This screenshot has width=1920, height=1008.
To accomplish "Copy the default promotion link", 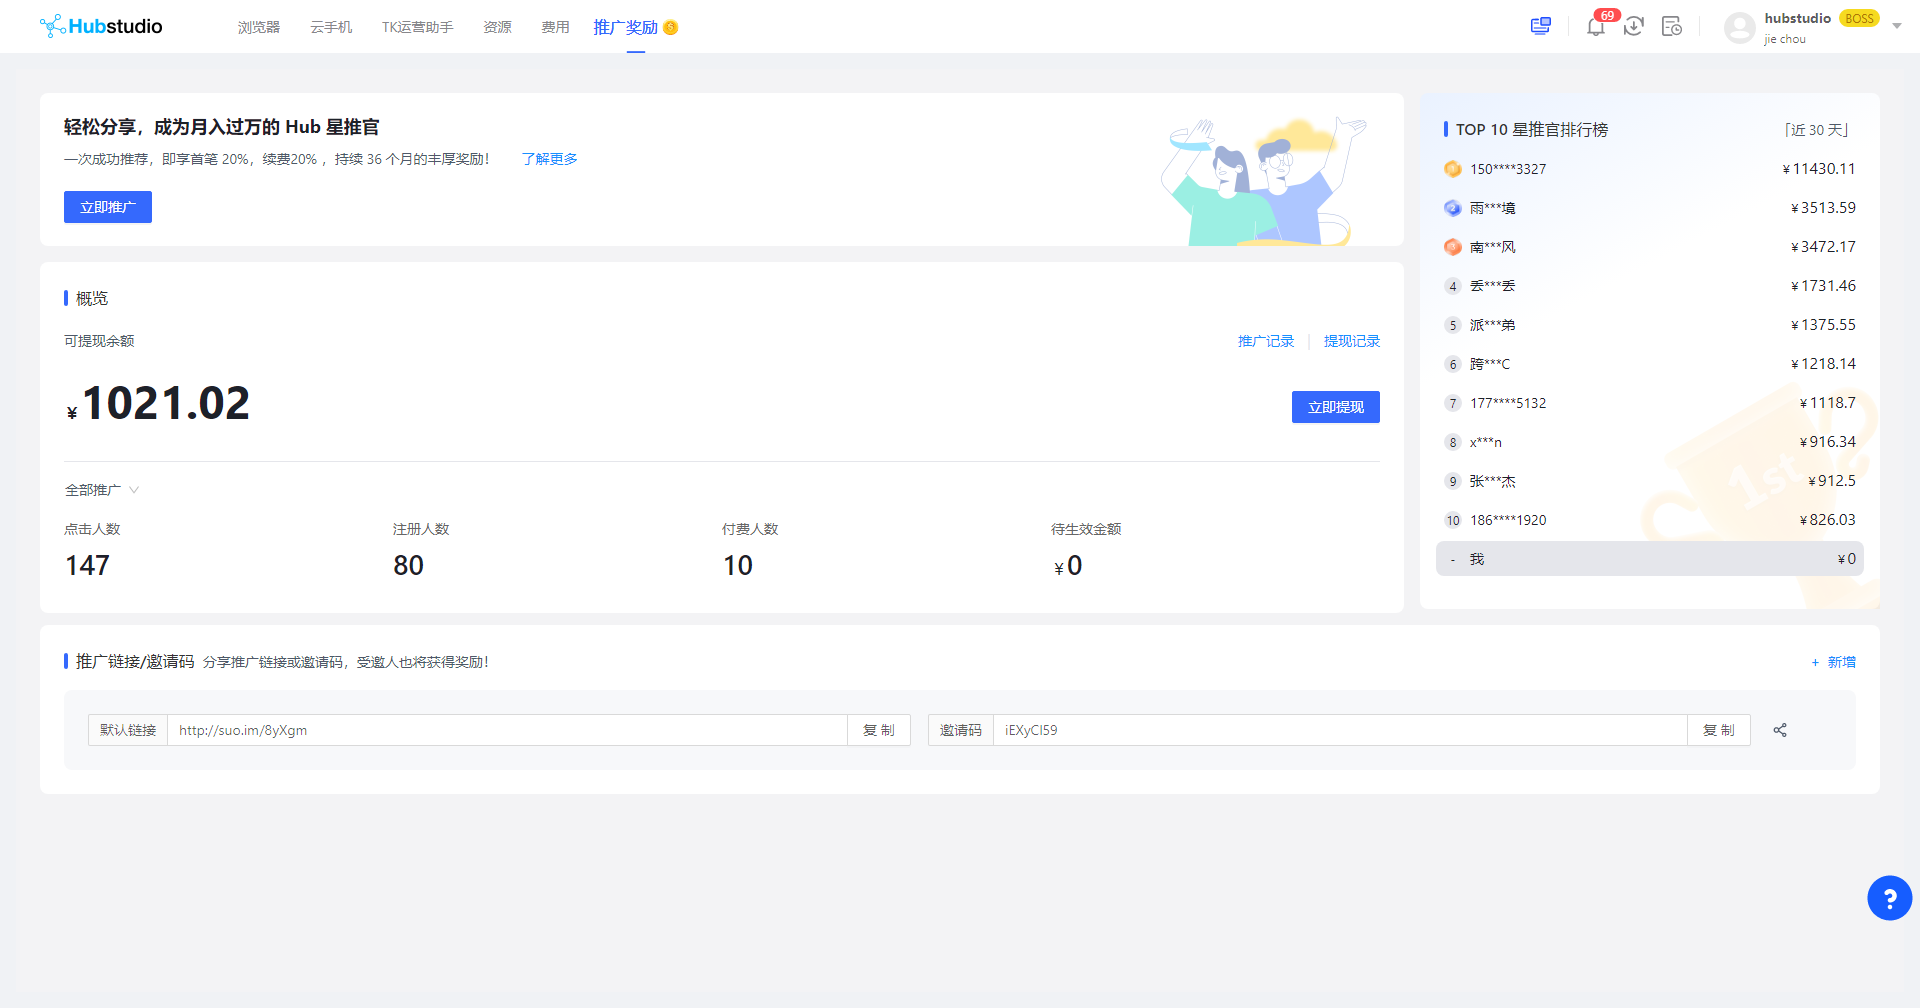I will coord(879,730).
